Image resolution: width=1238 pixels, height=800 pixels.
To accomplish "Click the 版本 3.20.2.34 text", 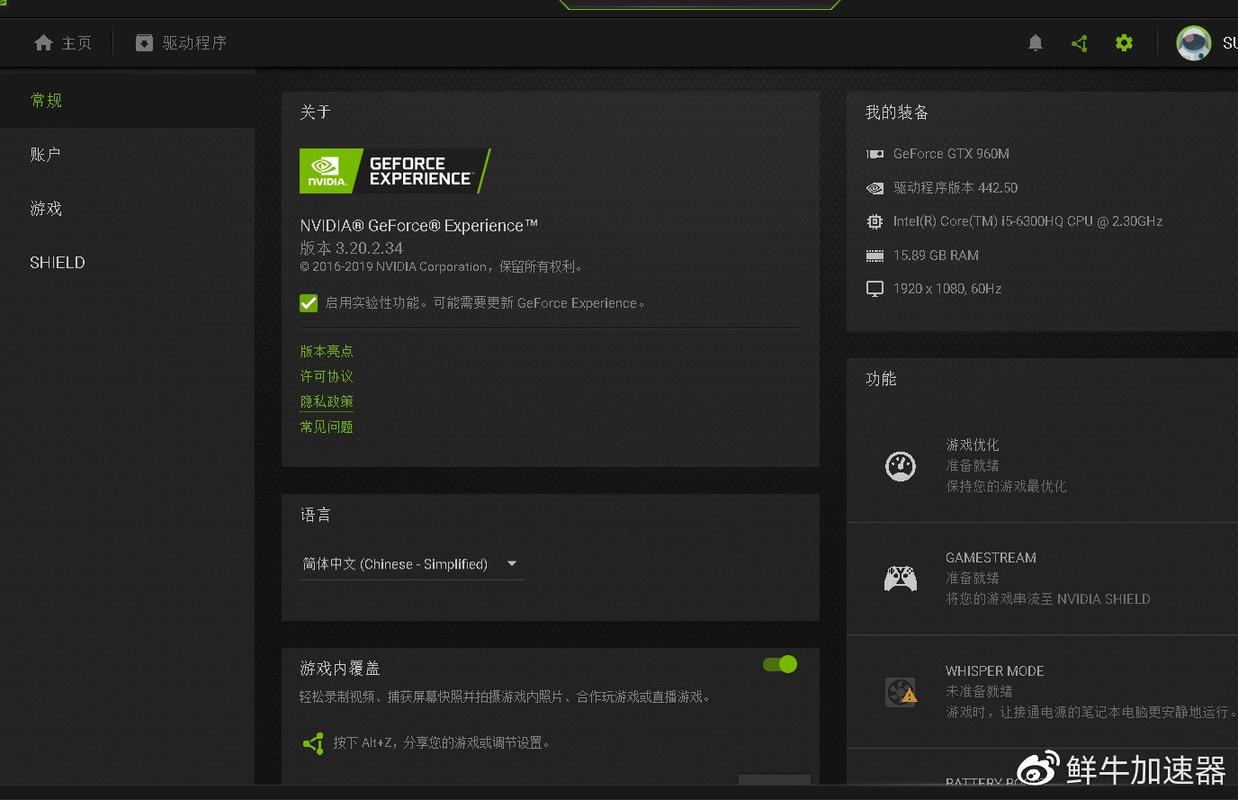I will point(352,248).
